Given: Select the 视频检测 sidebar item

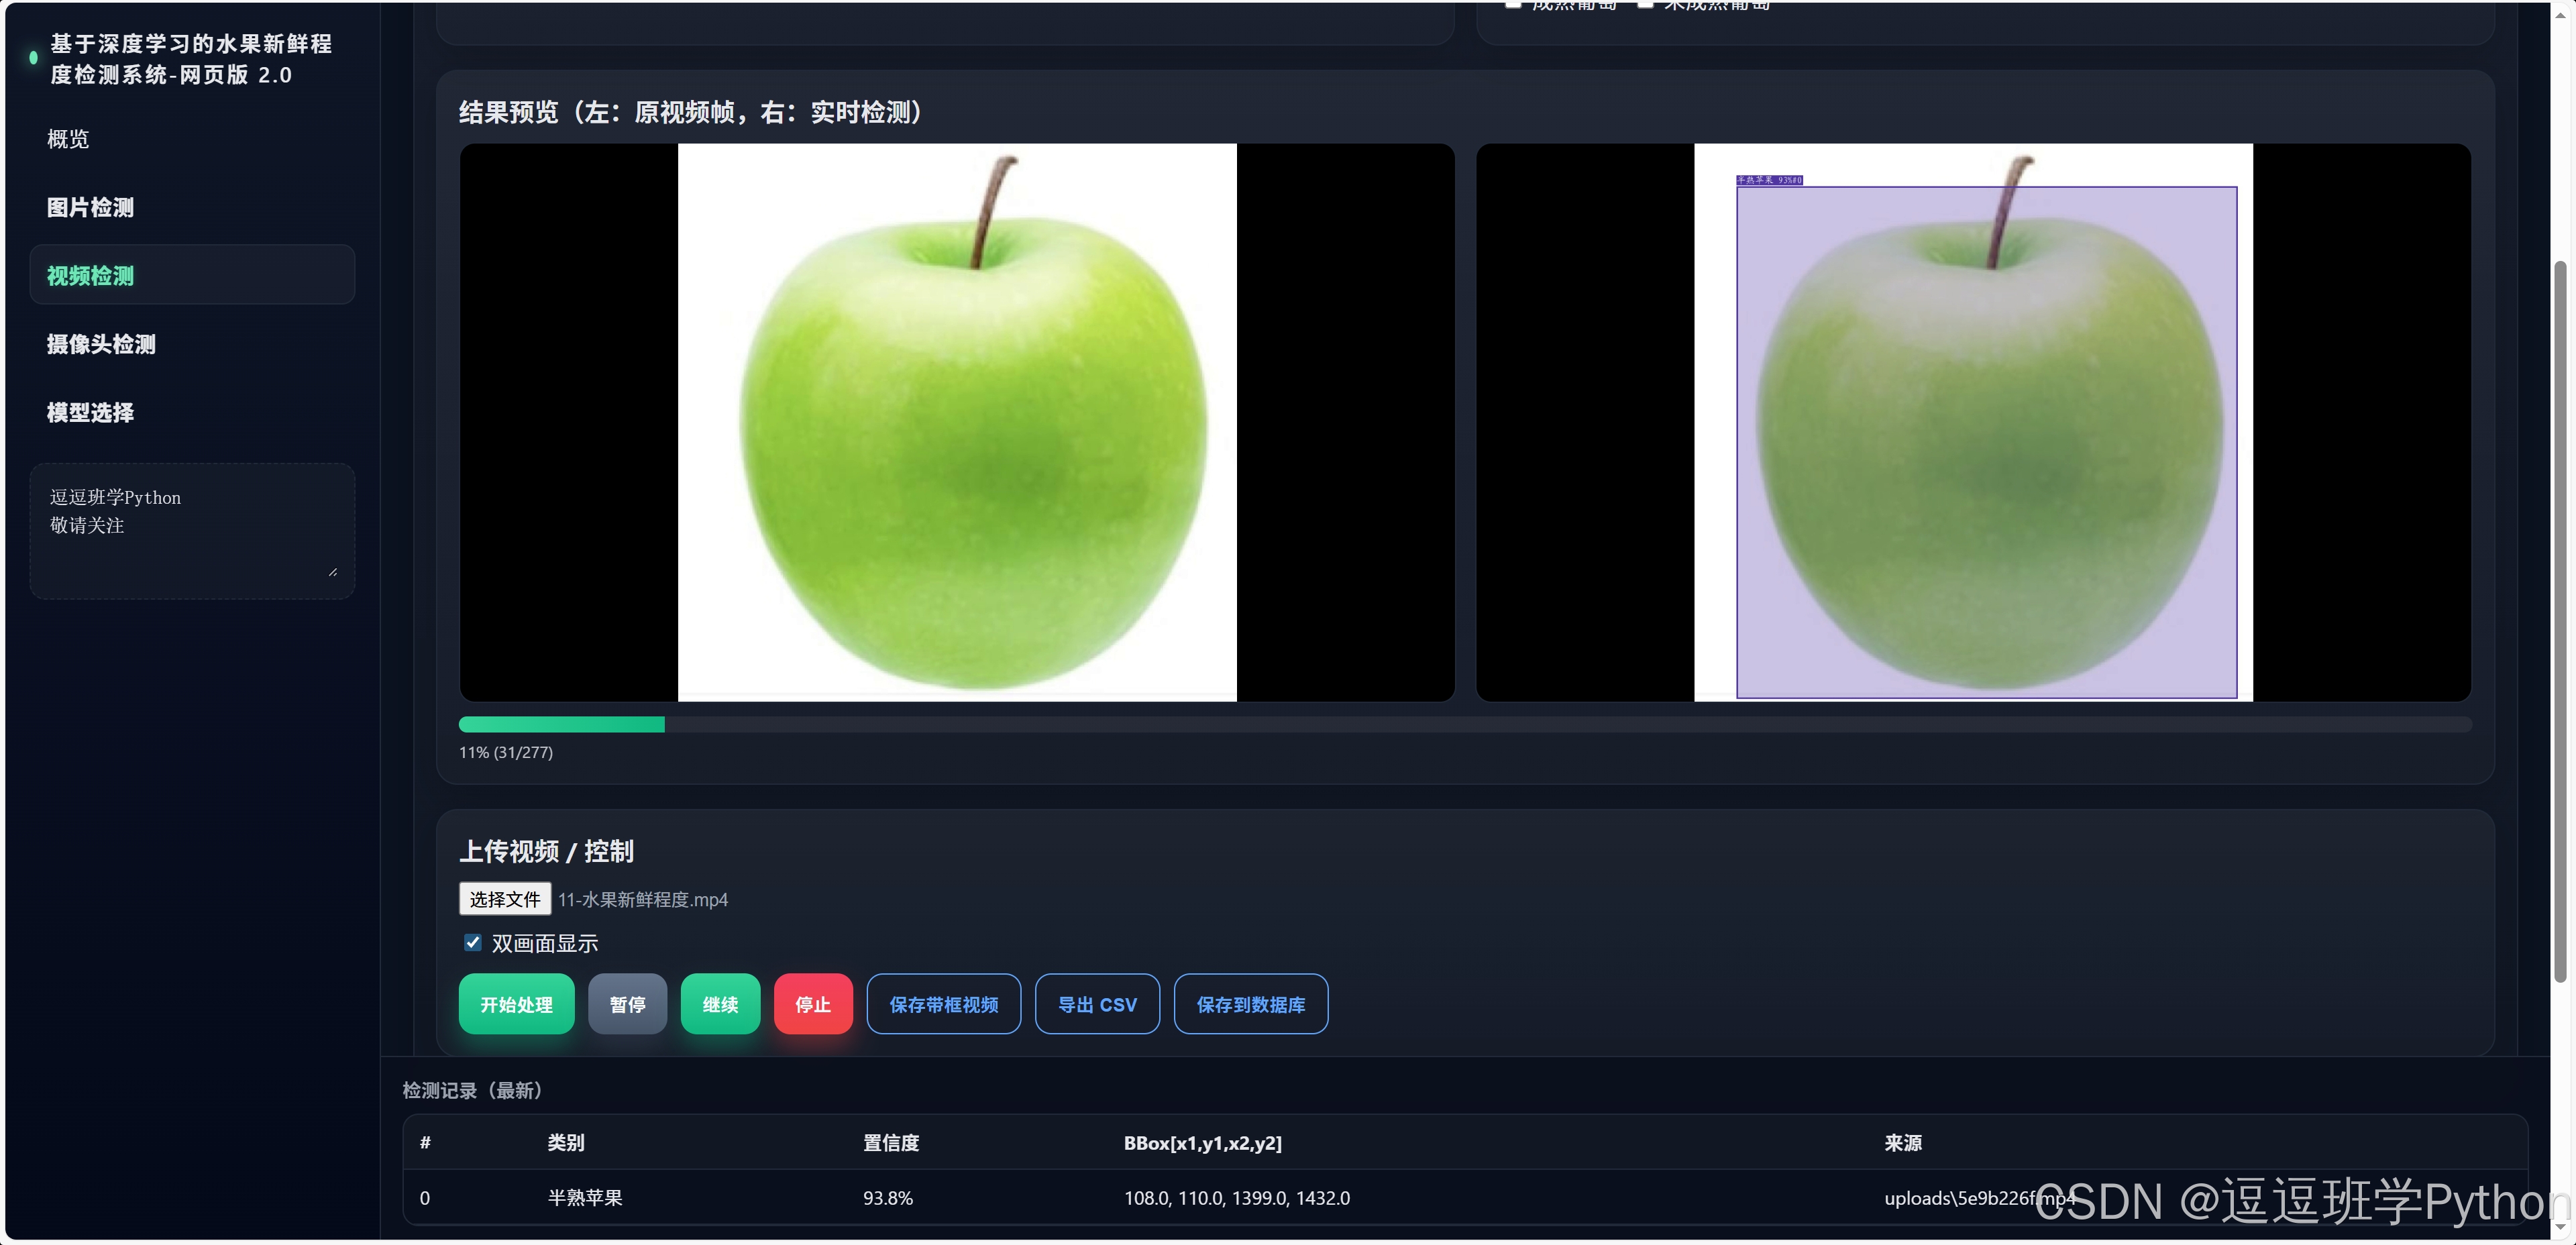Looking at the screenshot, I should 90,275.
